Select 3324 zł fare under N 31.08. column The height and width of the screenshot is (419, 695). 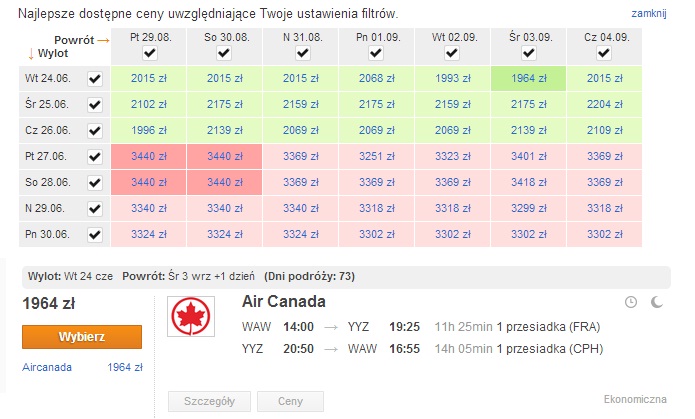click(x=301, y=234)
